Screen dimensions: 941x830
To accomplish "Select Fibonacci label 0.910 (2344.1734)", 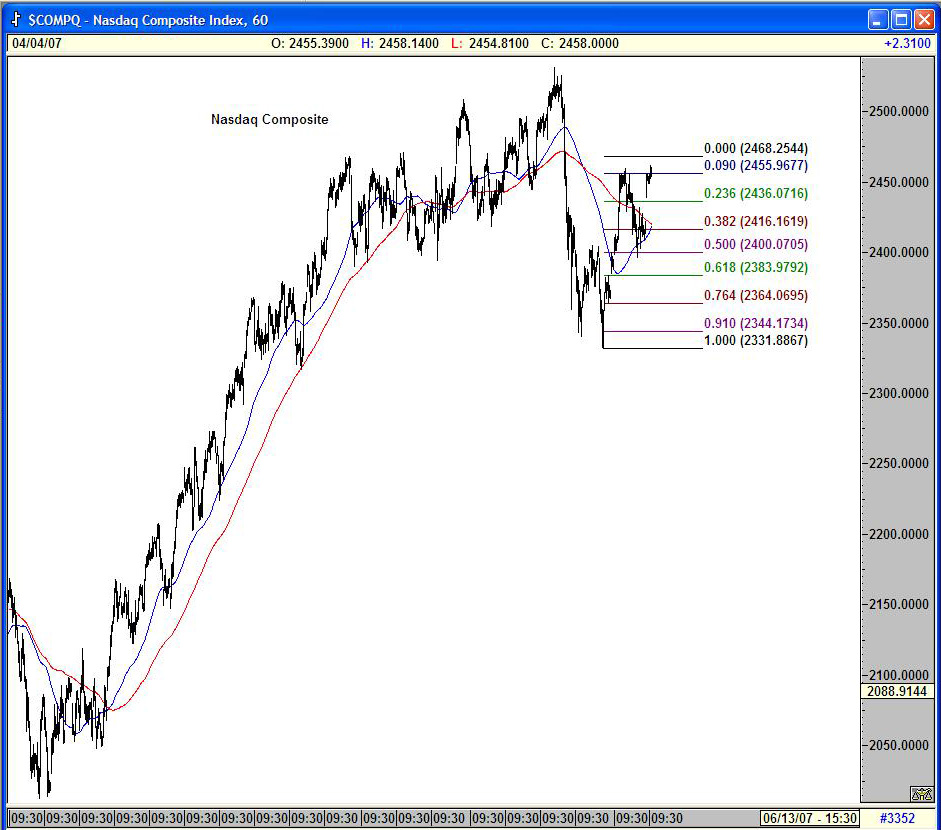I will coord(756,323).
